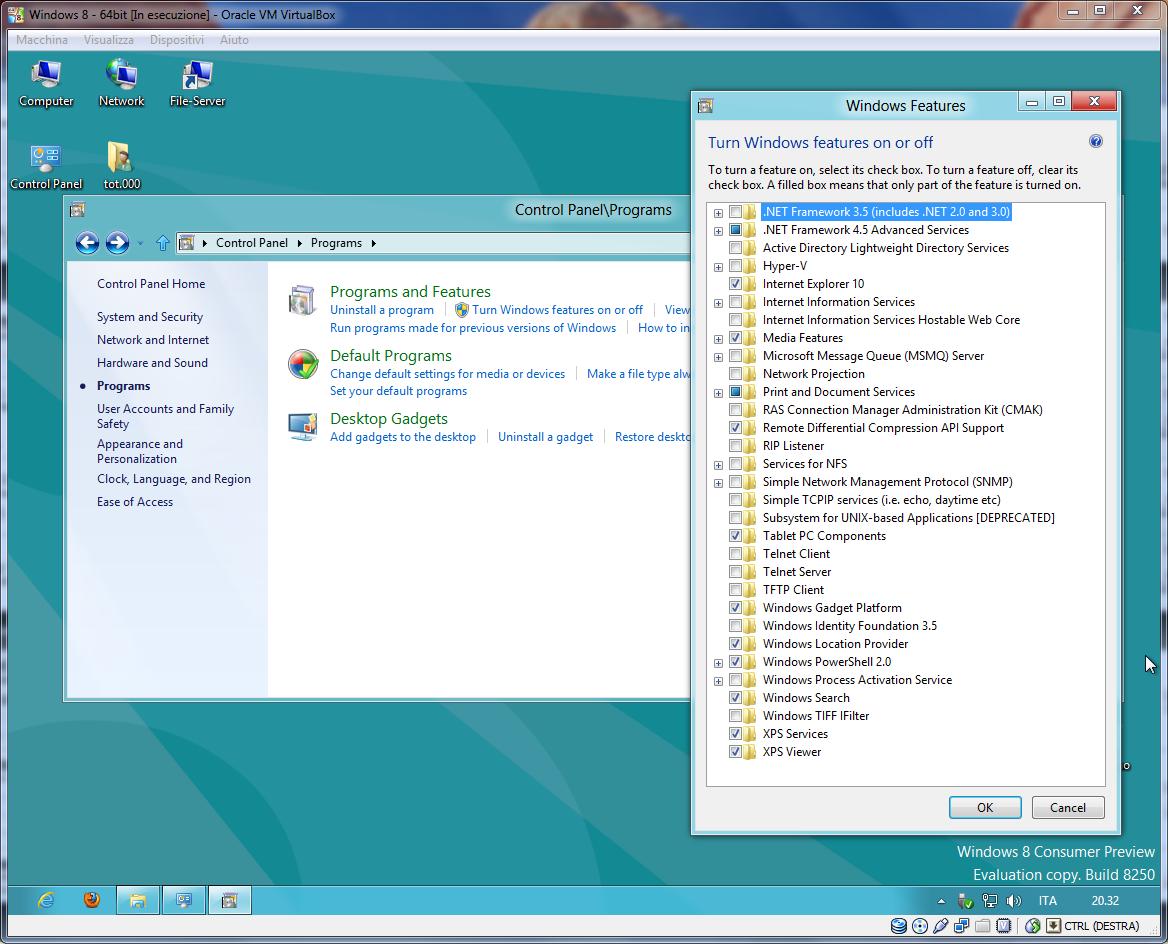Click the clock showing 20.32

[1105, 901]
